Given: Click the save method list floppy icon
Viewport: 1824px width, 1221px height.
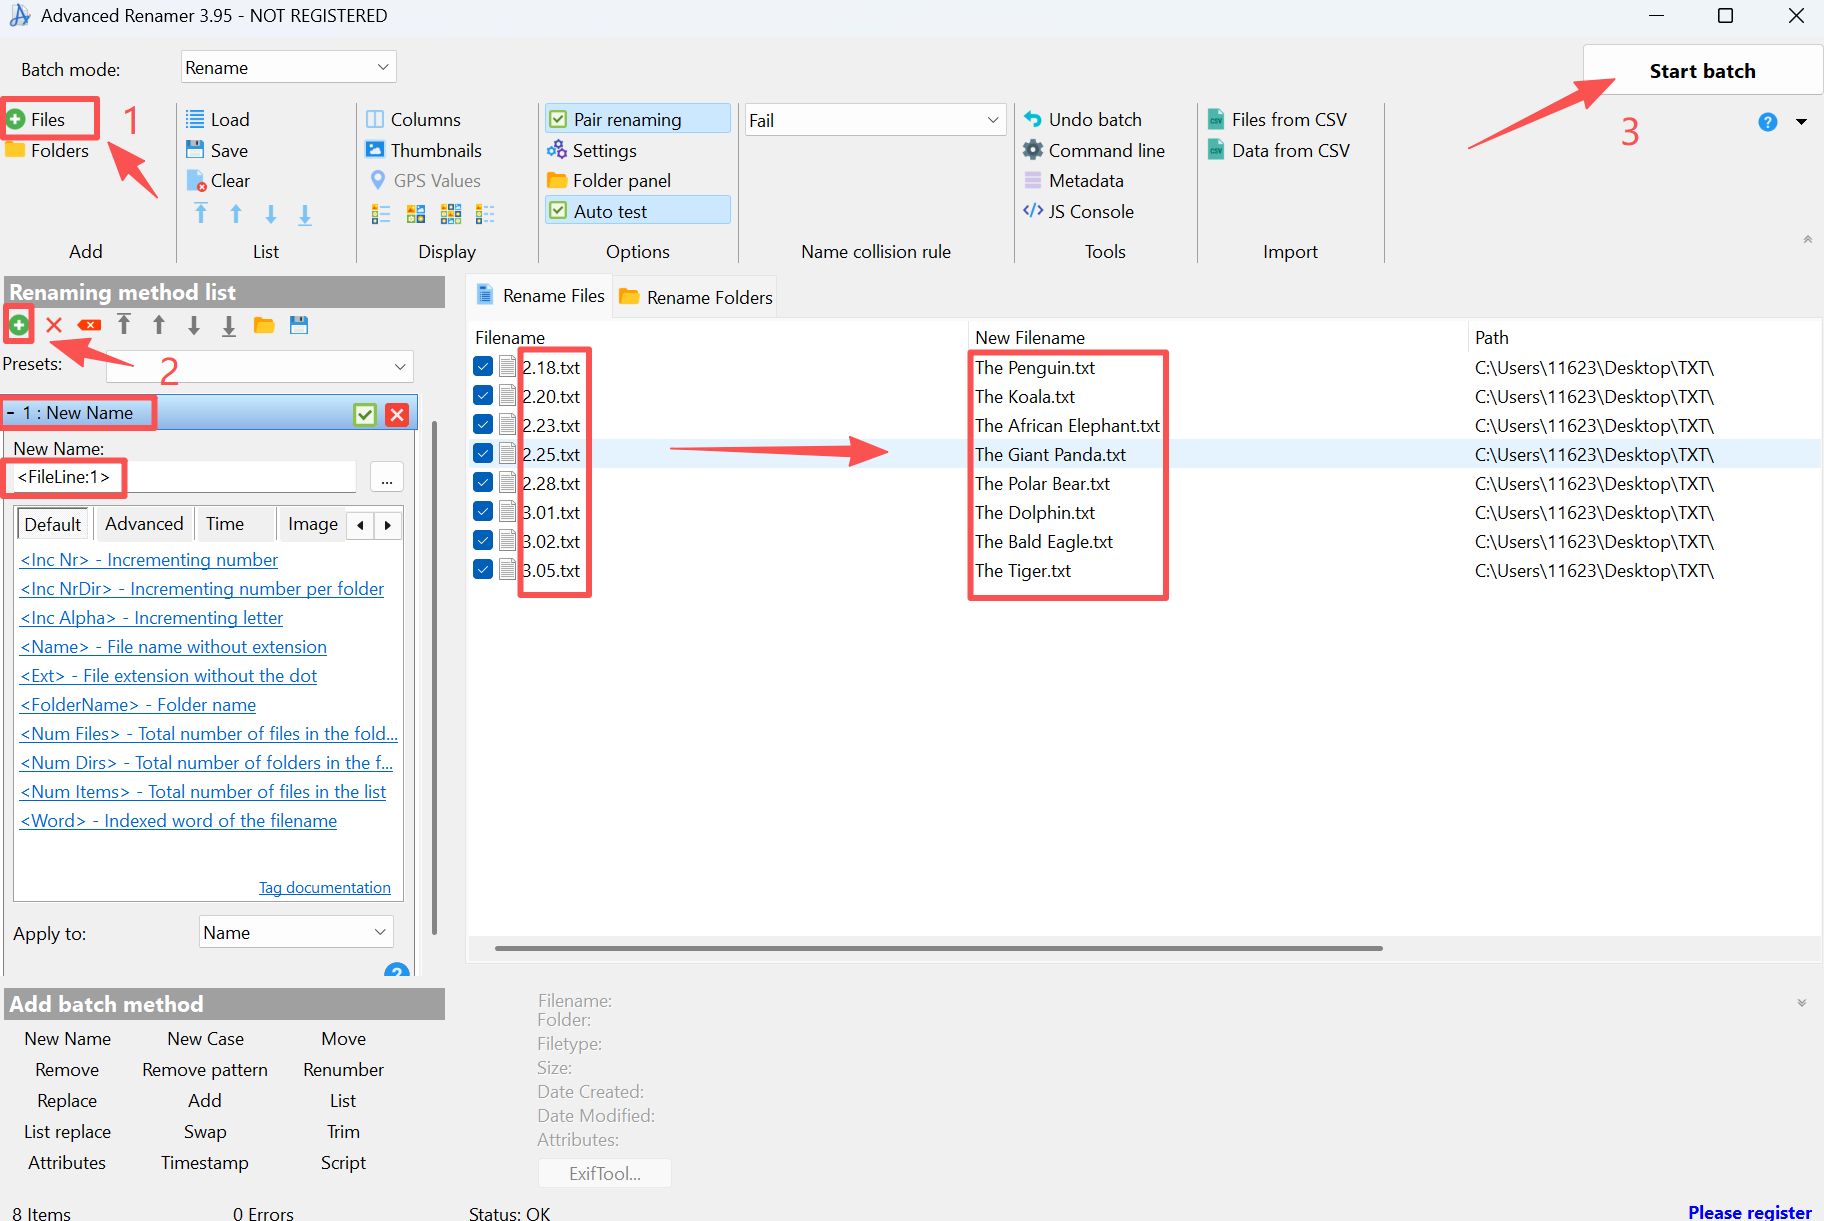Looking at the screenshot, I should pyautogui.click(x=299, y=325).
